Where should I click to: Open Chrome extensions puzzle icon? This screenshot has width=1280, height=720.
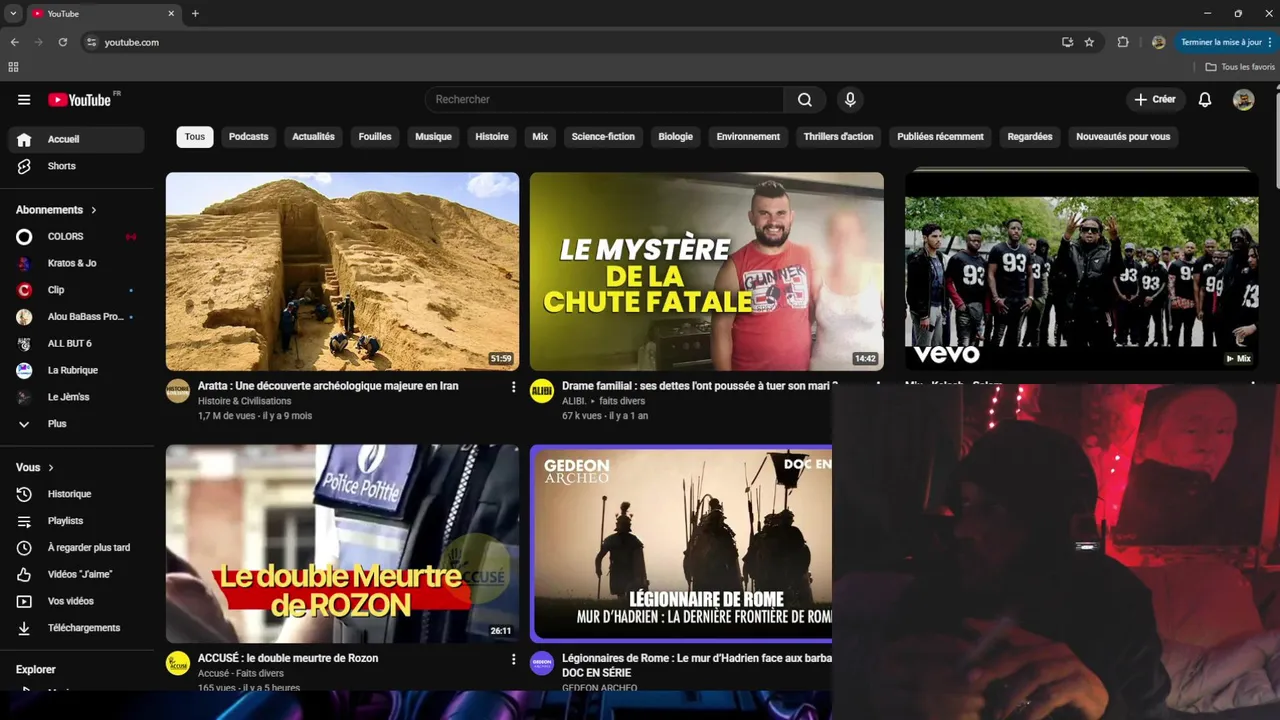(1123, 42)
